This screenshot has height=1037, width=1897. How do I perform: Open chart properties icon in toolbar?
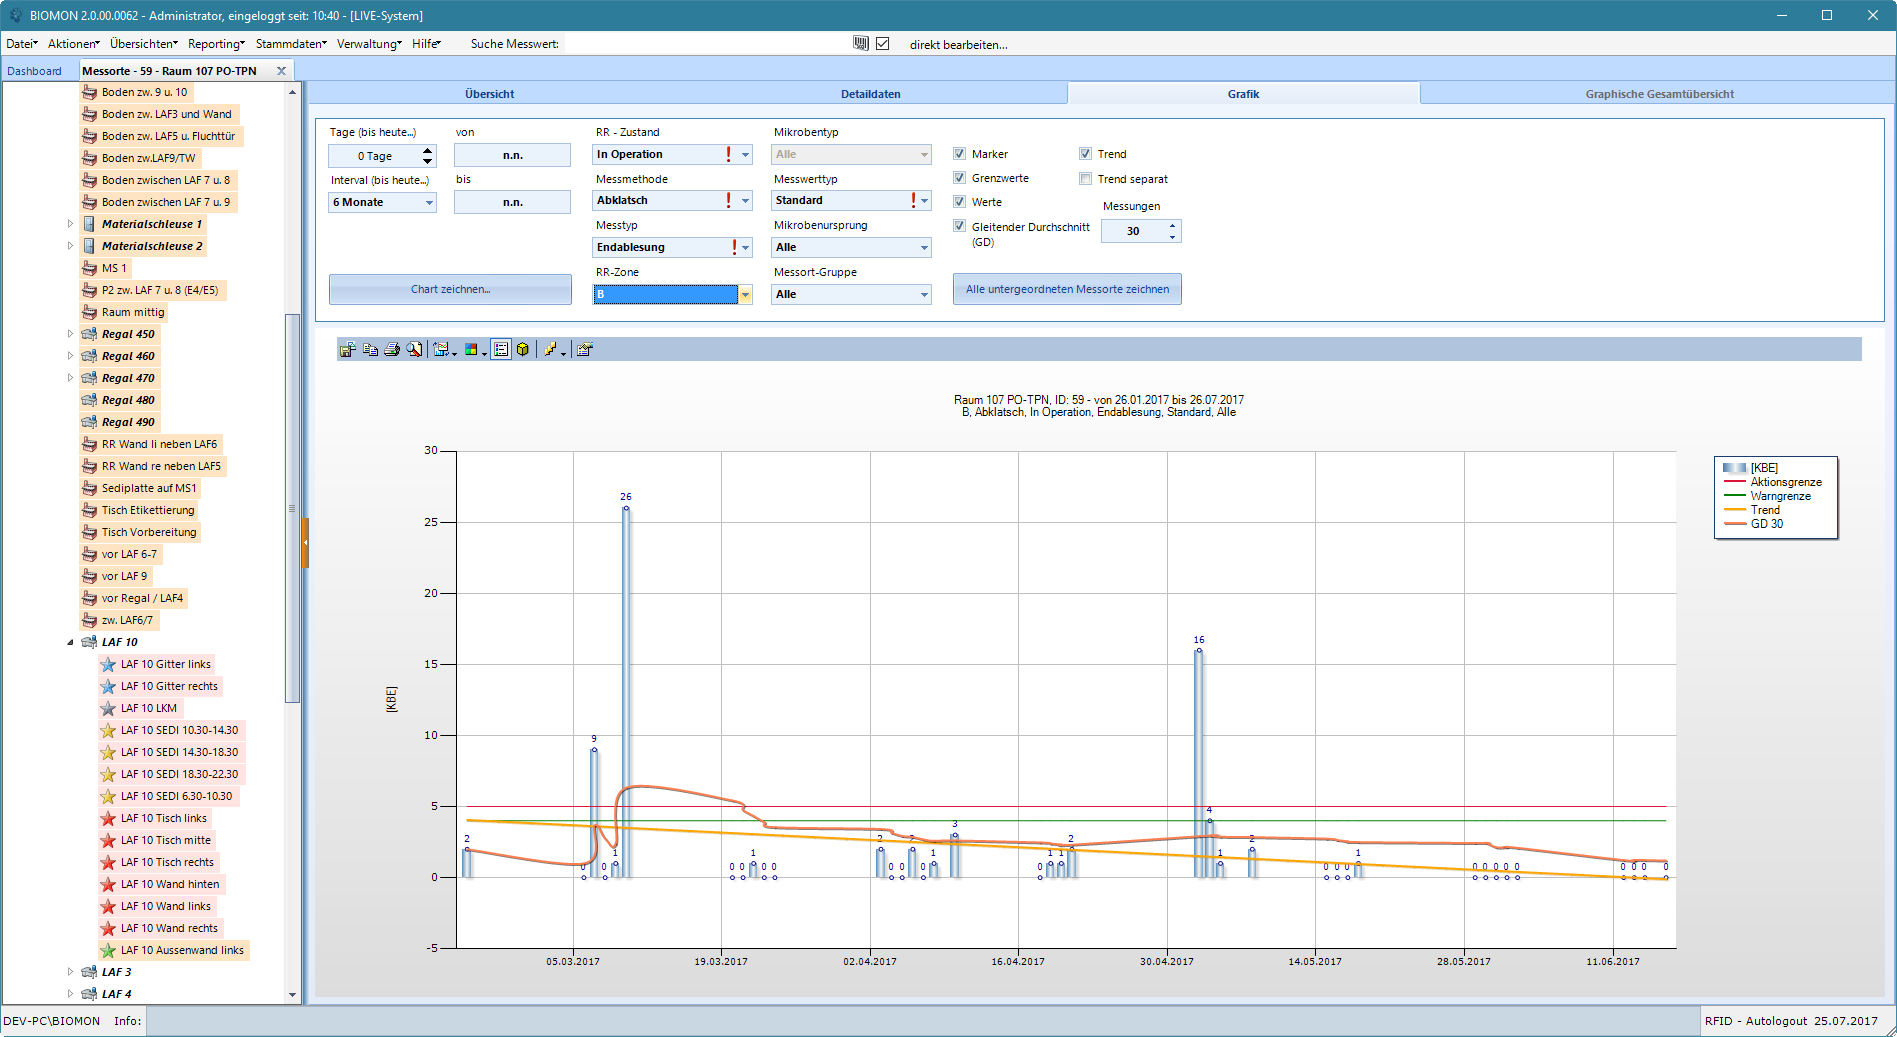[585, 349]
